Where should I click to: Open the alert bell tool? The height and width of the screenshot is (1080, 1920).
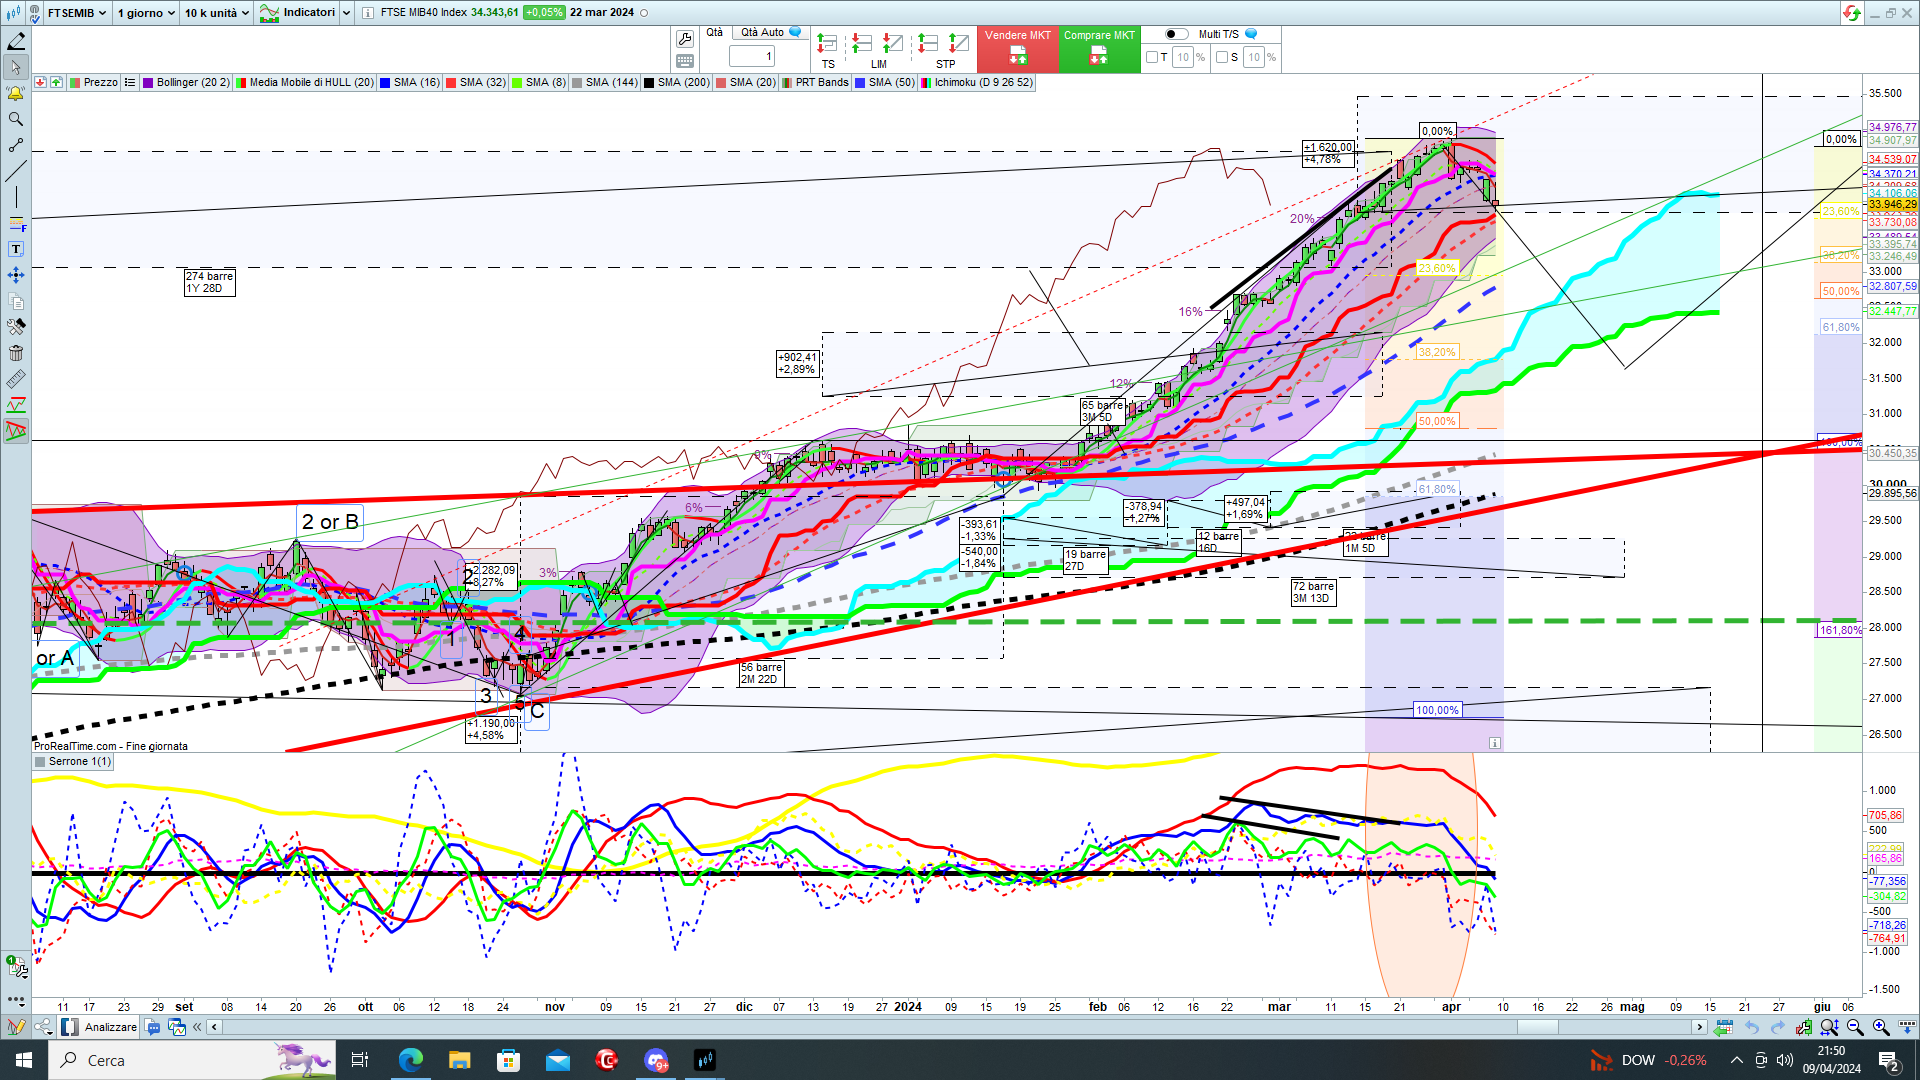16,93
